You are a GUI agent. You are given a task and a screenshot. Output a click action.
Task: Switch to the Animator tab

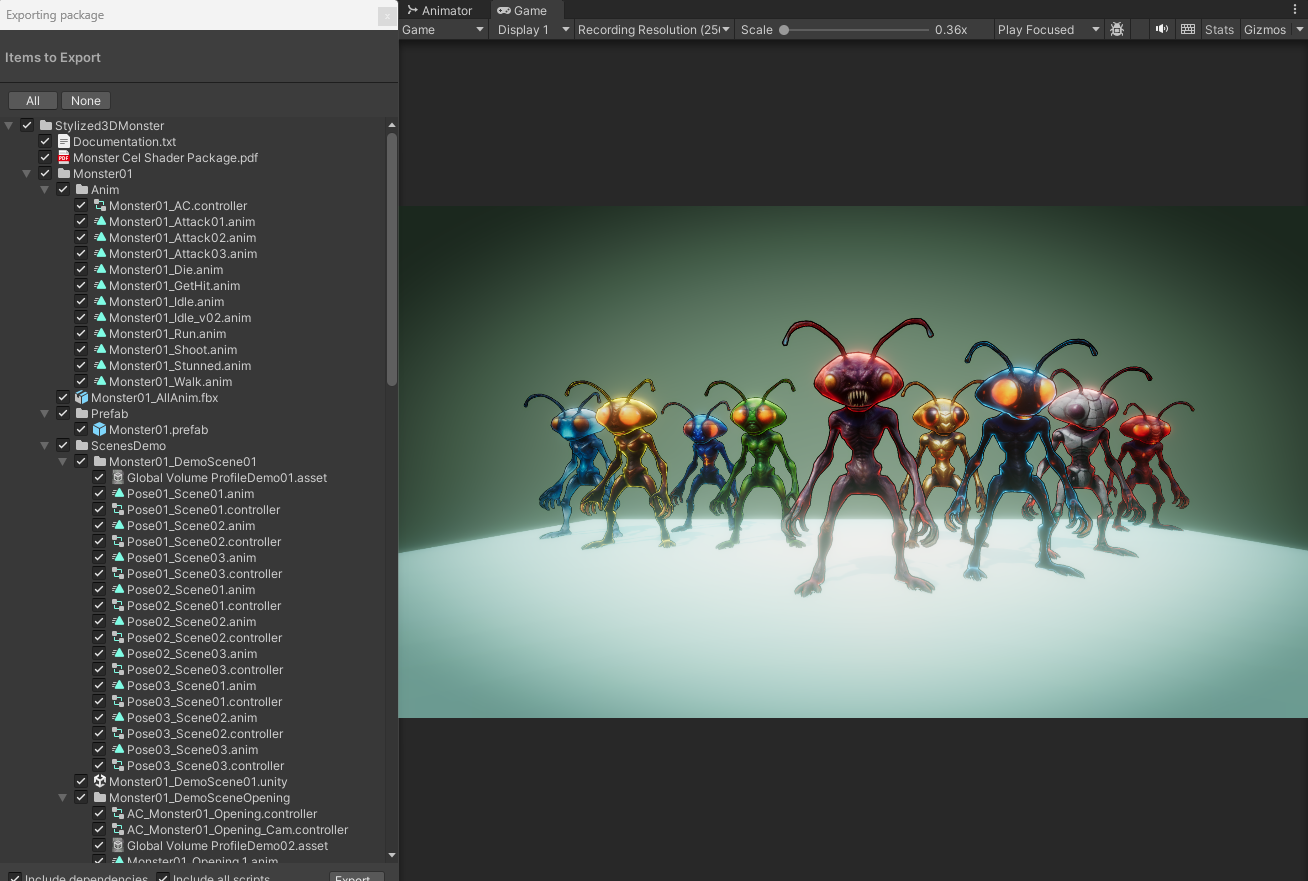[x=440, y=10]
